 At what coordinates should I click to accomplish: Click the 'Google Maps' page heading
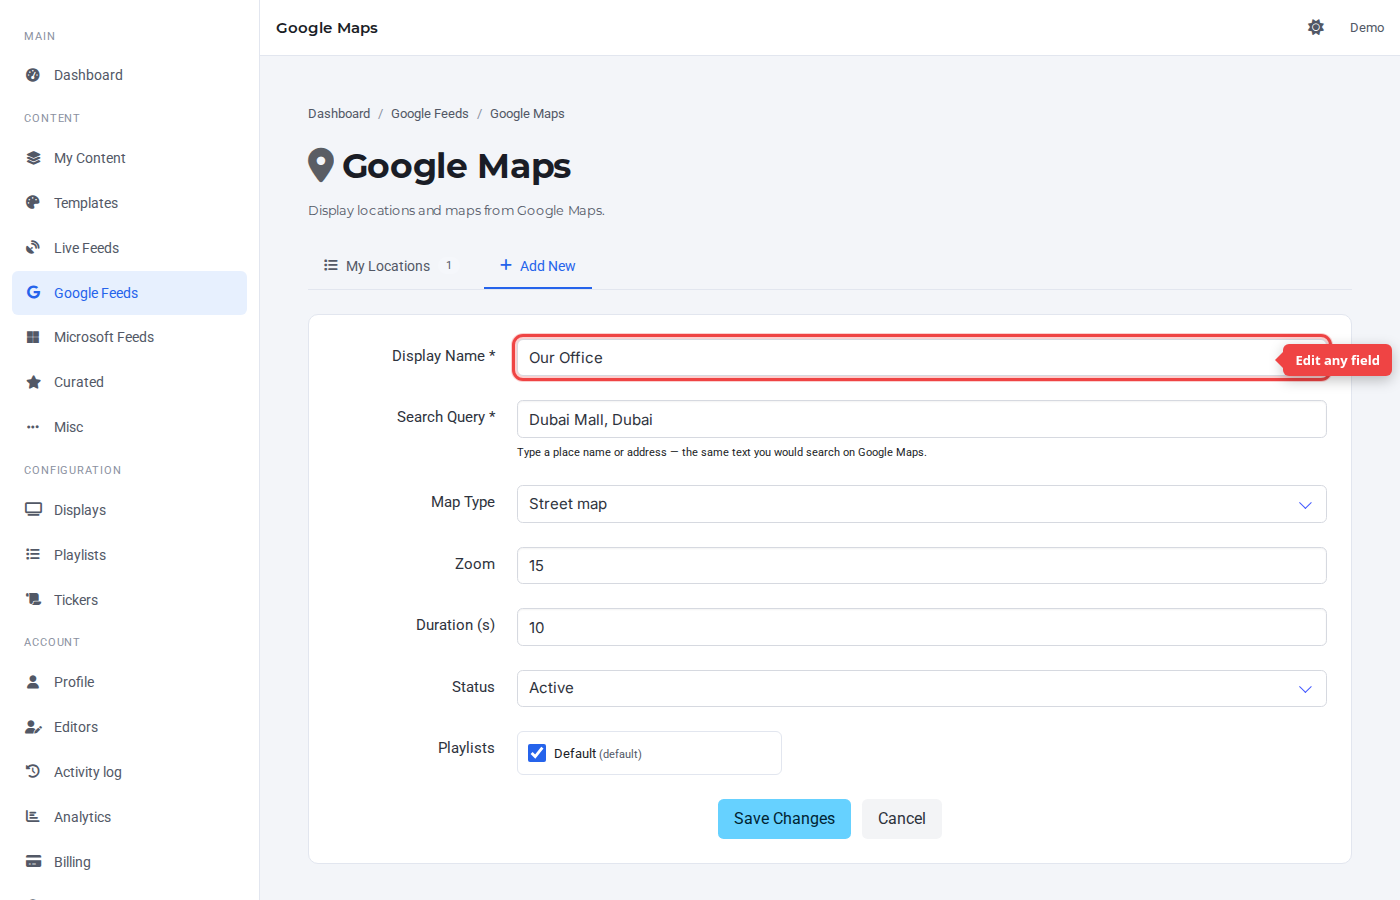(x=457, y=166)
